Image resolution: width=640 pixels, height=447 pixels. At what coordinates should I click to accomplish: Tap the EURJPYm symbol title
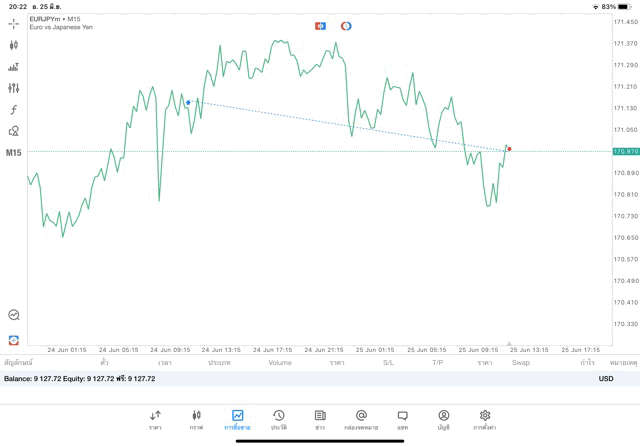[55, 19]
